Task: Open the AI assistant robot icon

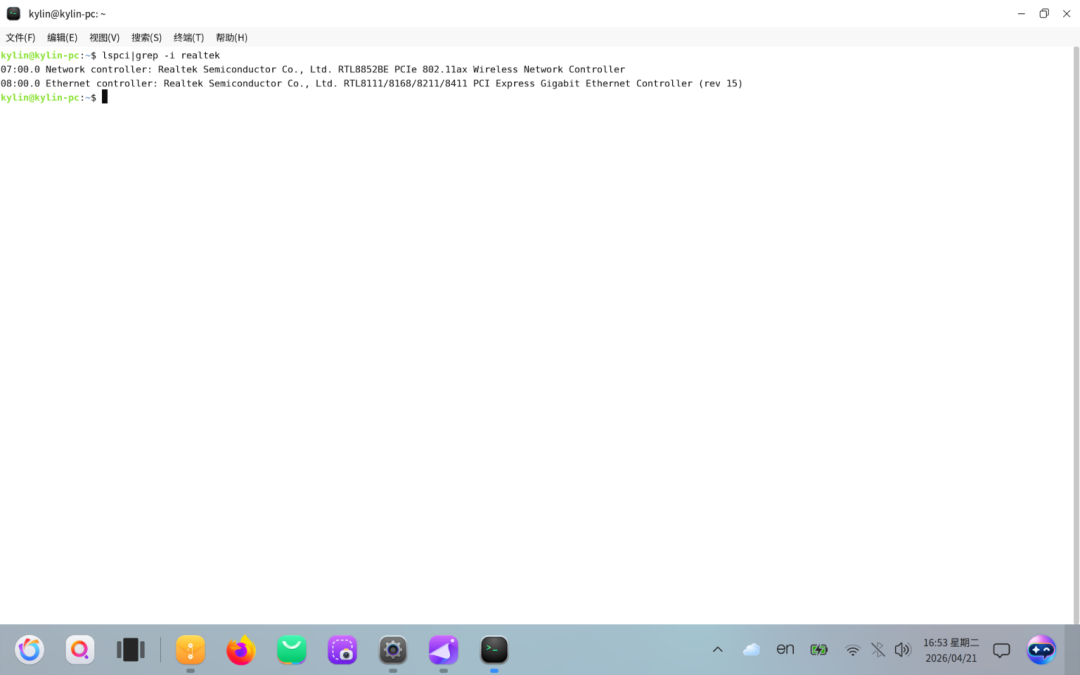Action: (x=1041, y=650)
